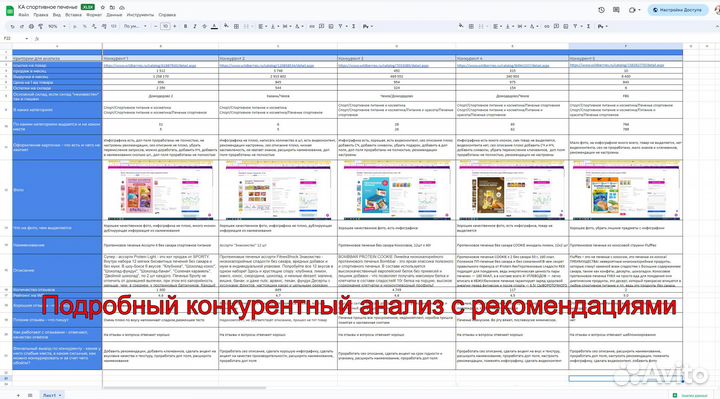Collapse the toolbar with chevron at far right
Screen dimensions: 720x399
(x=717, y=27)
